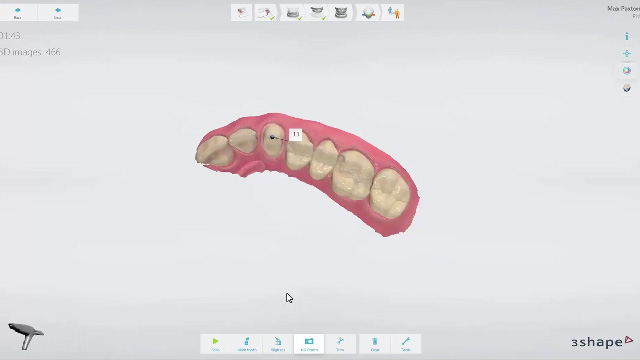Image resolution: width=640 pixels, height=360 pixels.
Task: Switch to the upper jaw scan step
Action: 317,13
